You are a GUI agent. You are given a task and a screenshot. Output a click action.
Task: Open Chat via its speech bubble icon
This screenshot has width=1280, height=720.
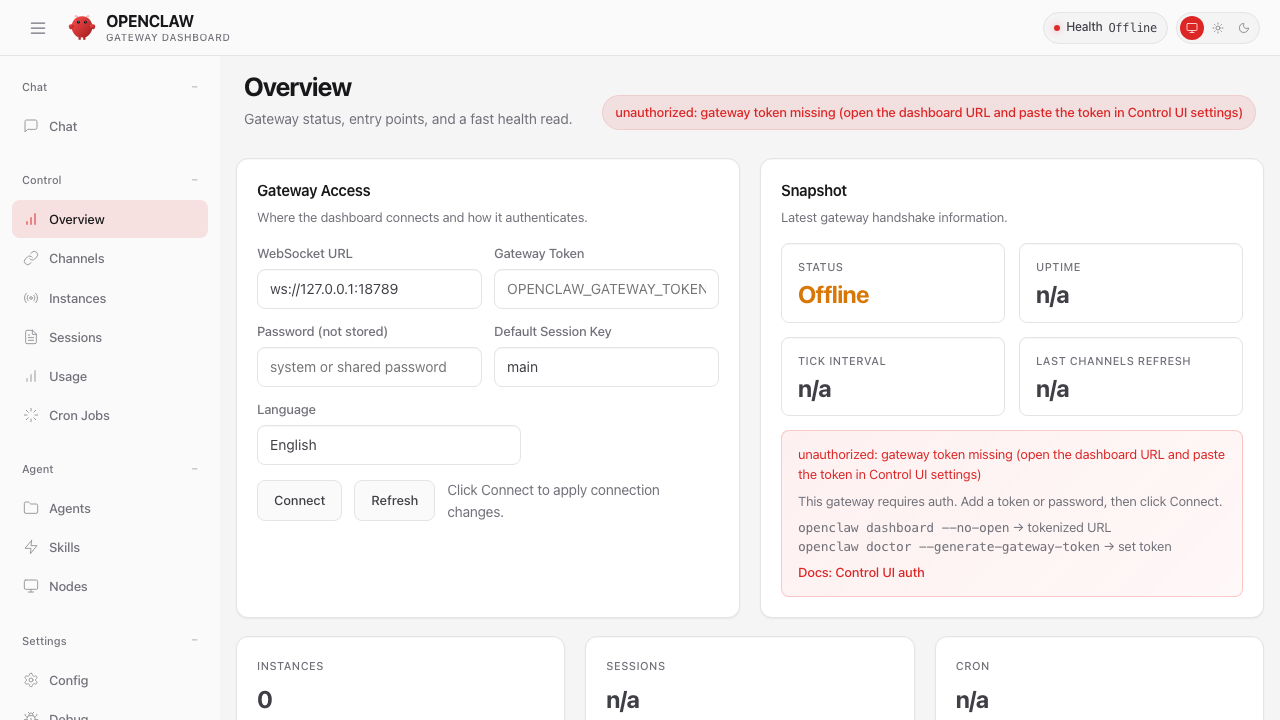click(31, 126)
